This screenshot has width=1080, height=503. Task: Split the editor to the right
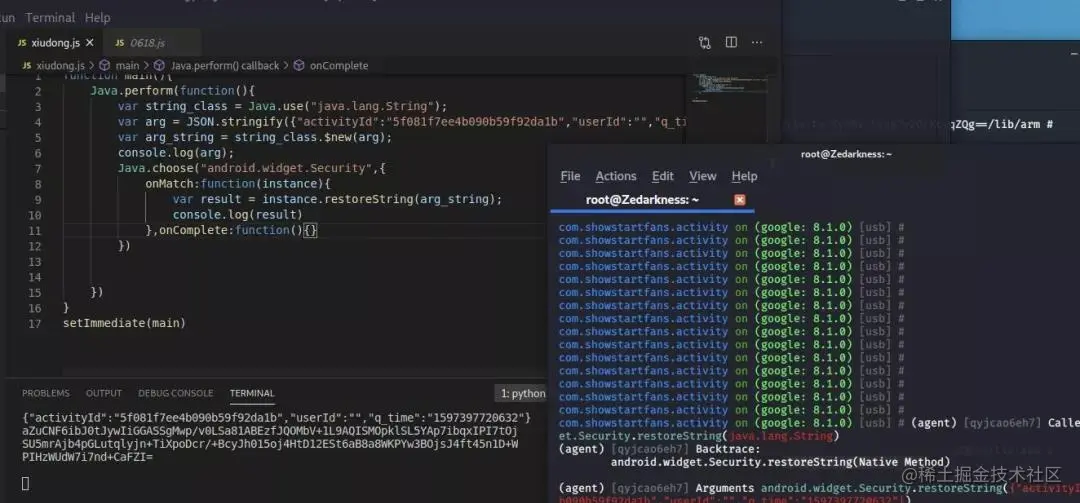point(731,43)
